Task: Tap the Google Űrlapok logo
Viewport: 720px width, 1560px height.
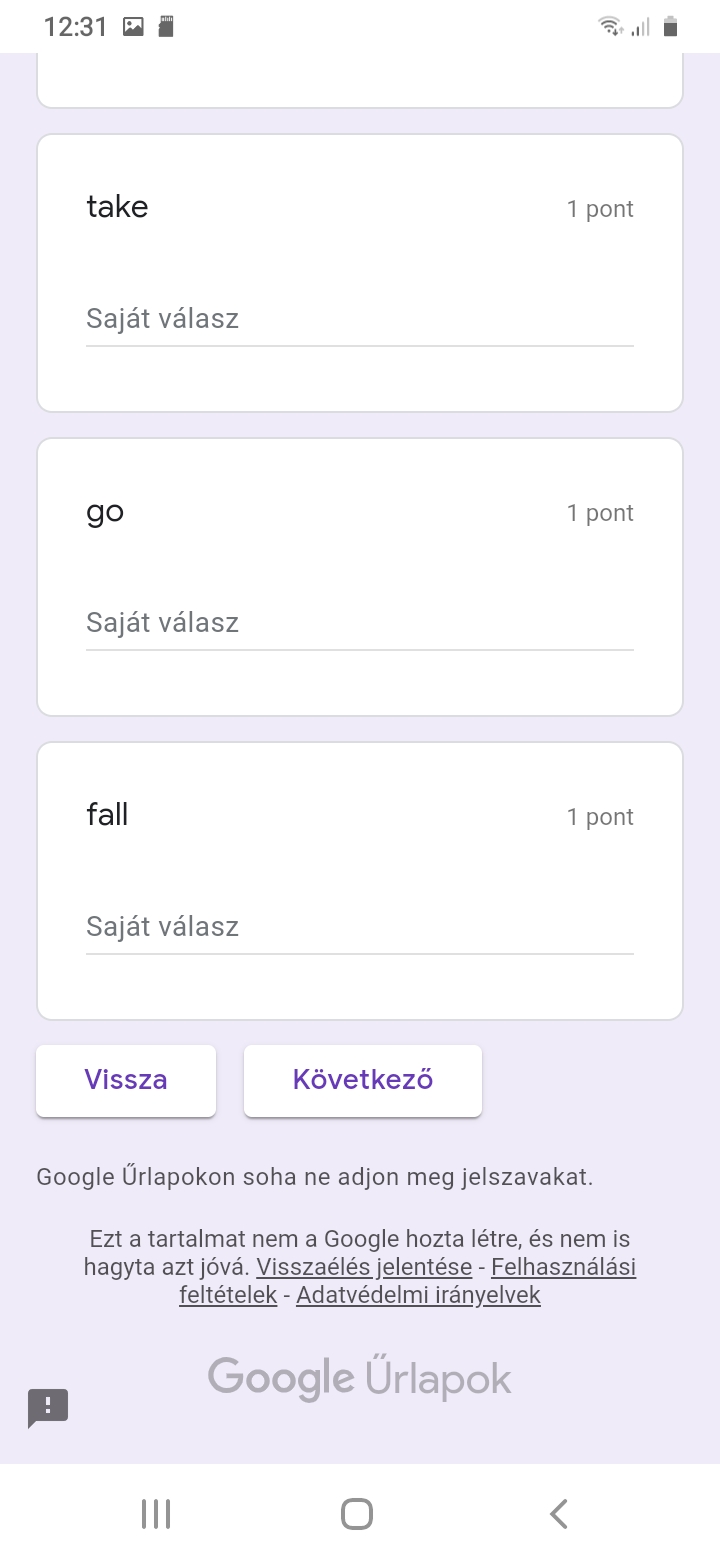Action: click(359, 1378)
